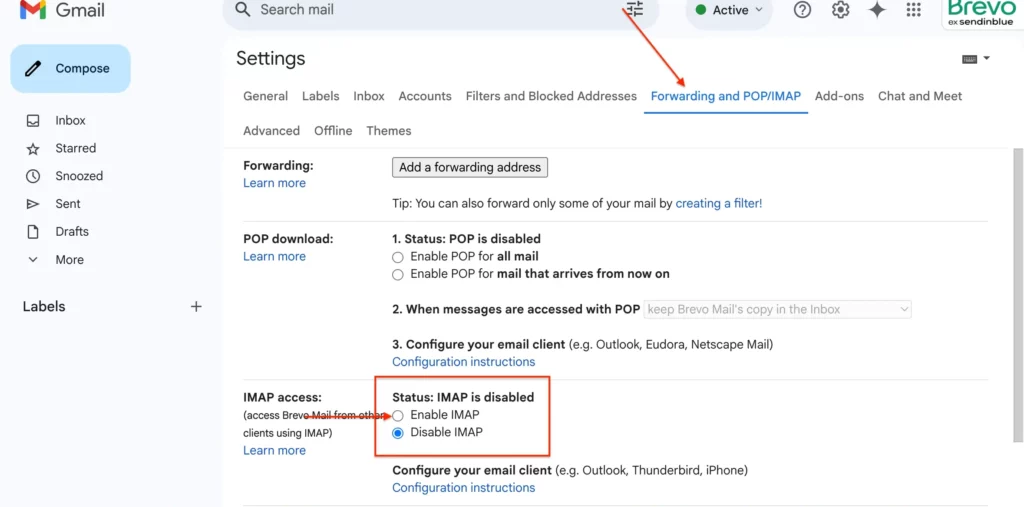Screen dimensions: 1024x507
Task: Open the Settings gear icon
Action: [840, 10]
